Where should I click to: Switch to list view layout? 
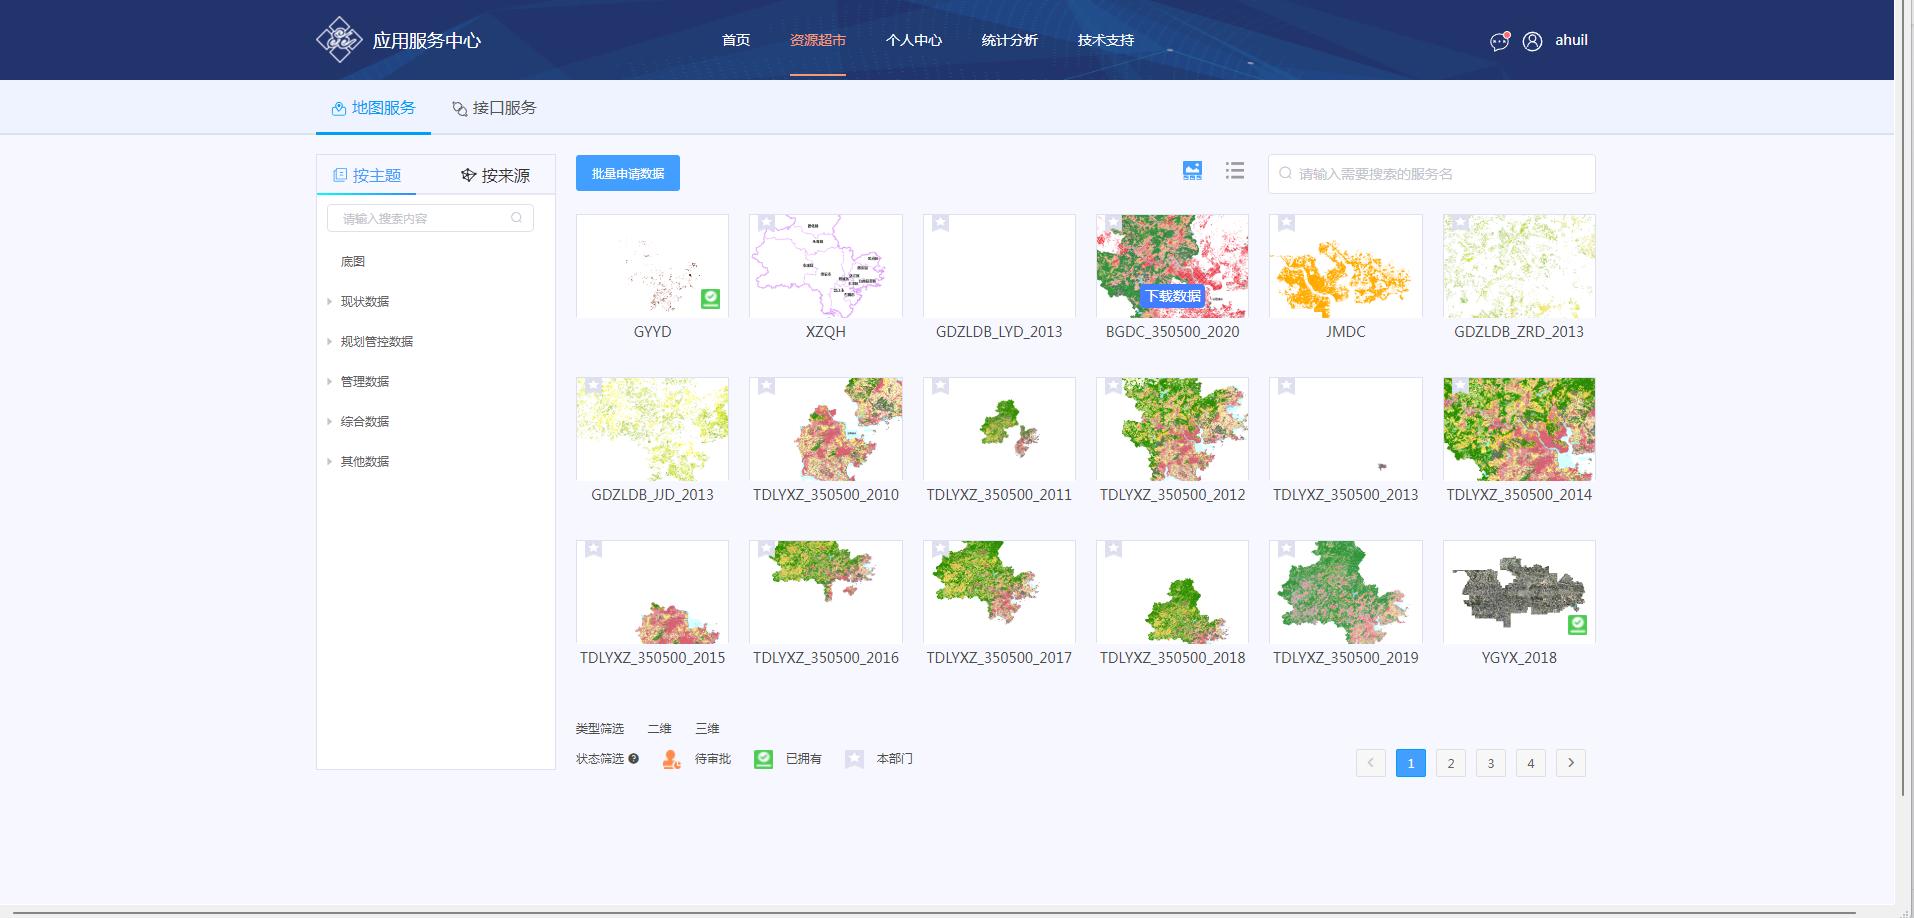click(x=1235, y=171)
